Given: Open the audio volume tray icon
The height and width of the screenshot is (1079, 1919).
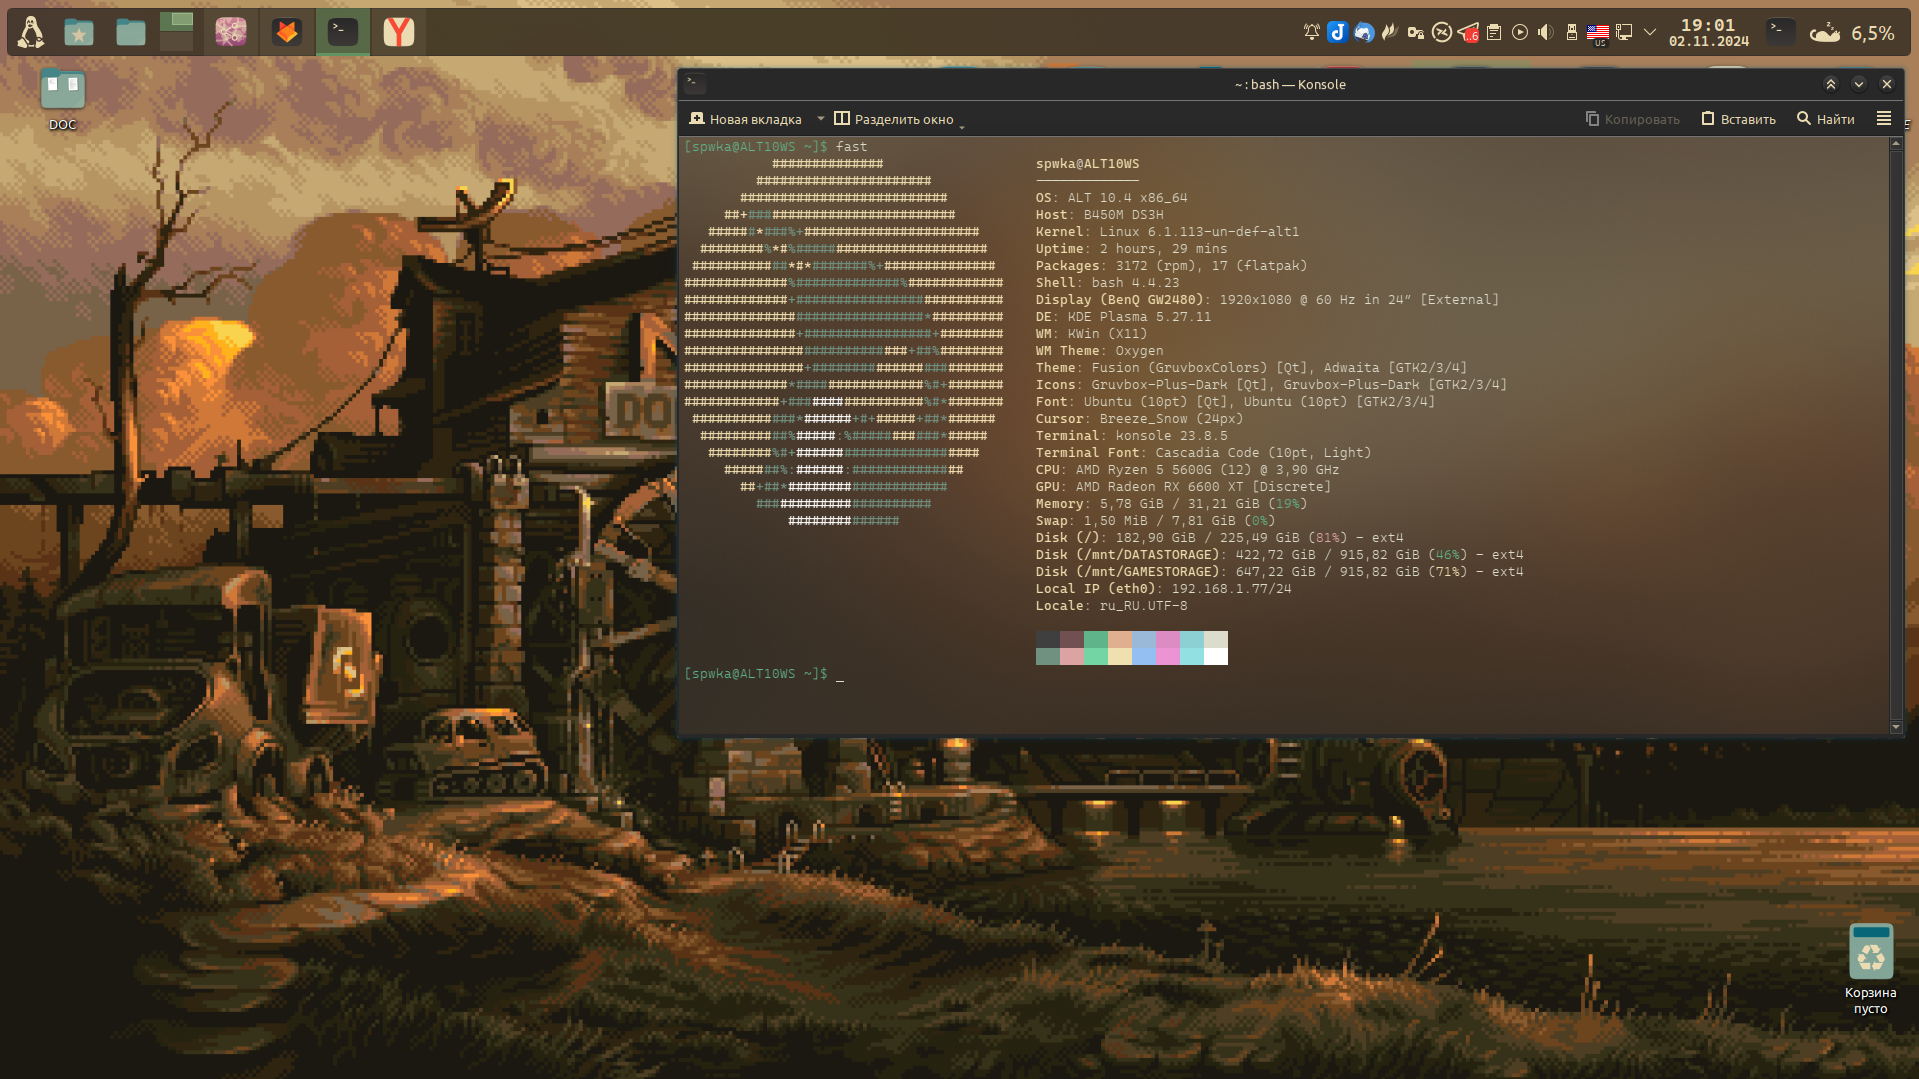Looking at the screenshot, I should pyautogui.click(x=1545, y=32).
